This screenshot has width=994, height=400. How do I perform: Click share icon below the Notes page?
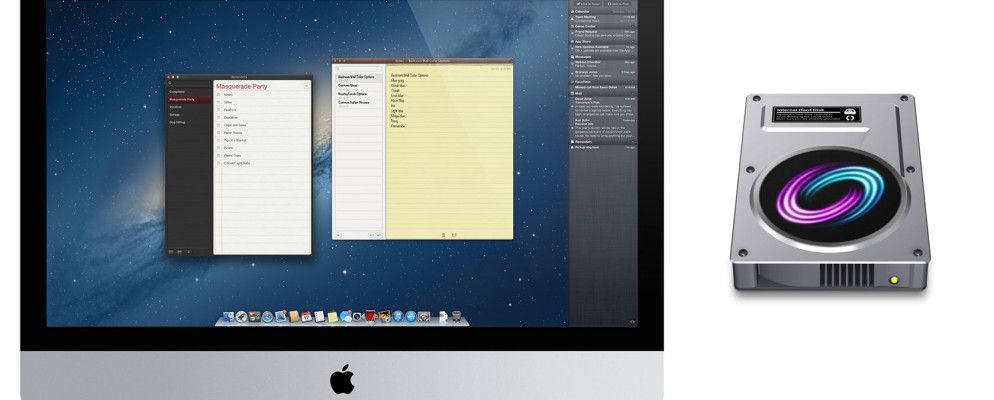(455, 235)
